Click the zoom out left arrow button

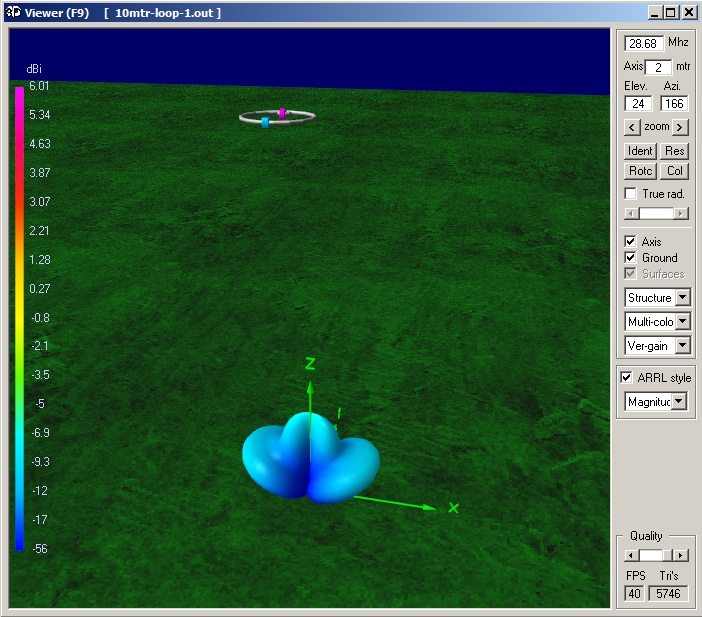click(x=632, y=128)
